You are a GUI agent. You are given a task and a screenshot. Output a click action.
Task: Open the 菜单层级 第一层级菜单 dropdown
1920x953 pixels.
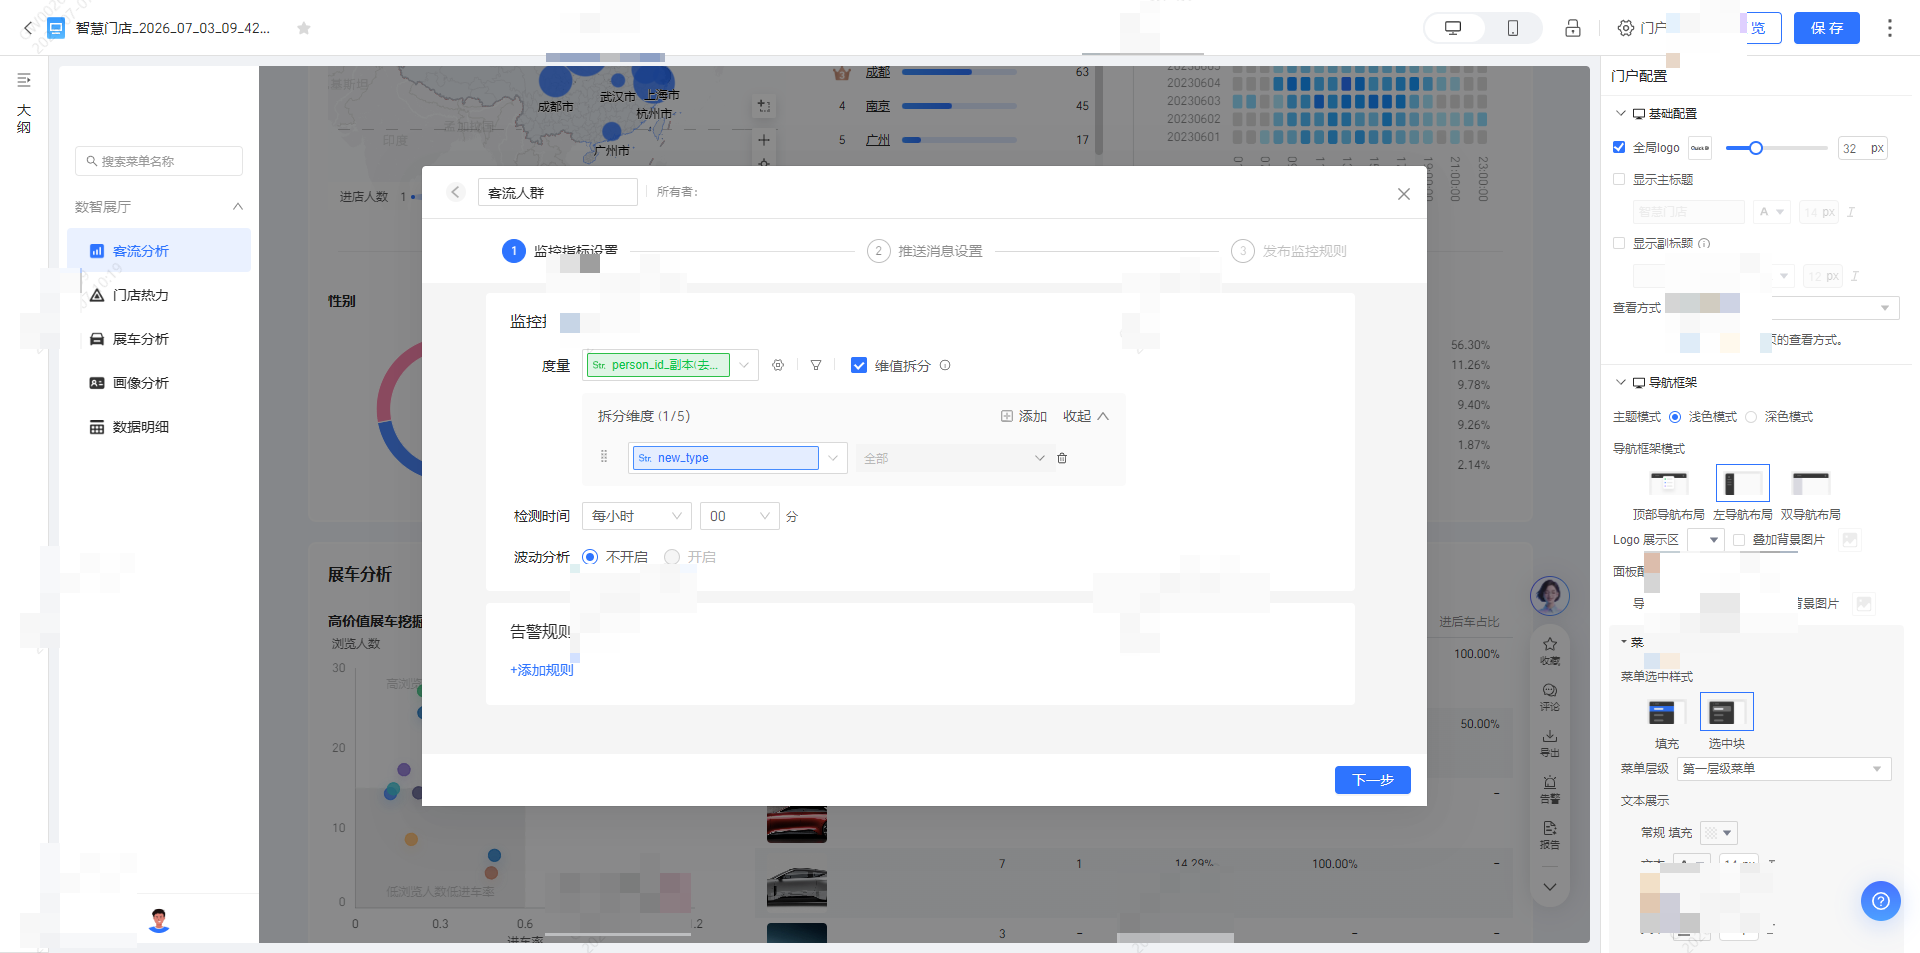tap(1783, 769)
